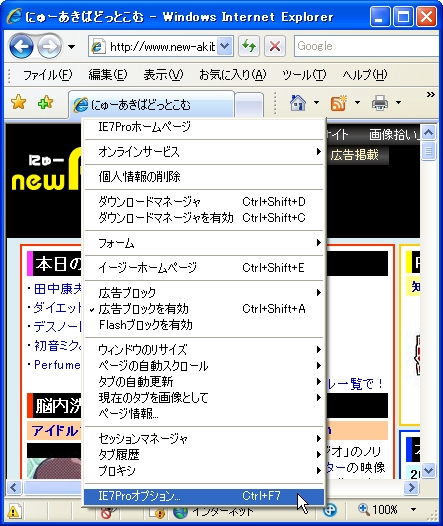
Task: Click the blank New Tab button
Action: pos(249,105)
